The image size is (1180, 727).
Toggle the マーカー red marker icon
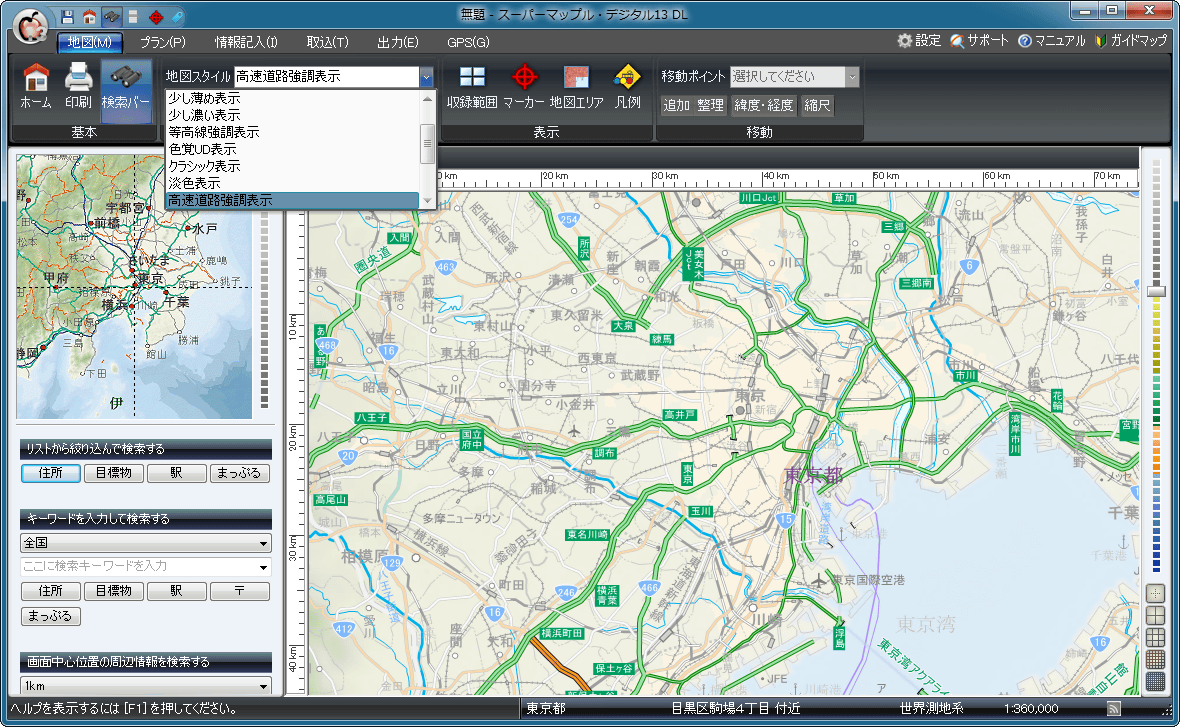pyautogui.click(x=524, y=87)
